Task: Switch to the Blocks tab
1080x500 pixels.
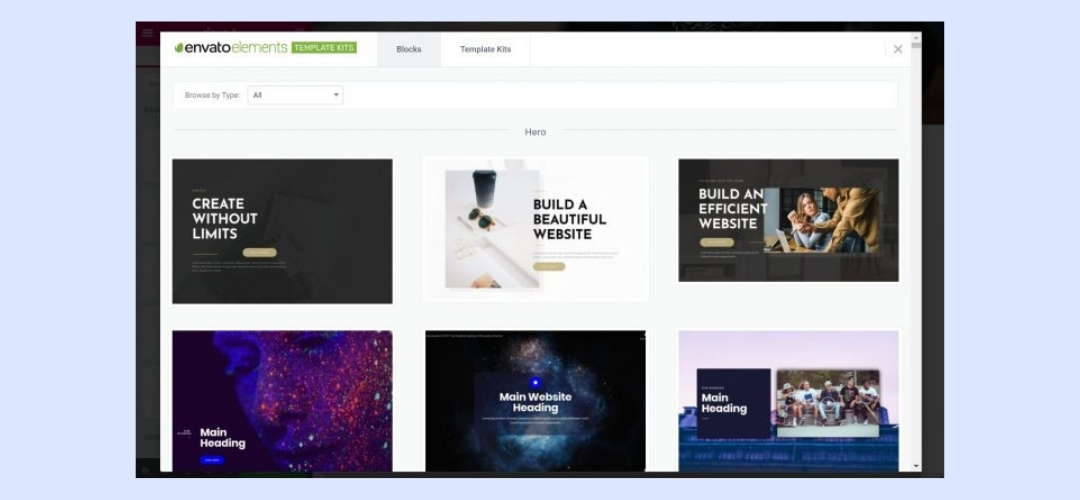Action: (x=408, y=50)
